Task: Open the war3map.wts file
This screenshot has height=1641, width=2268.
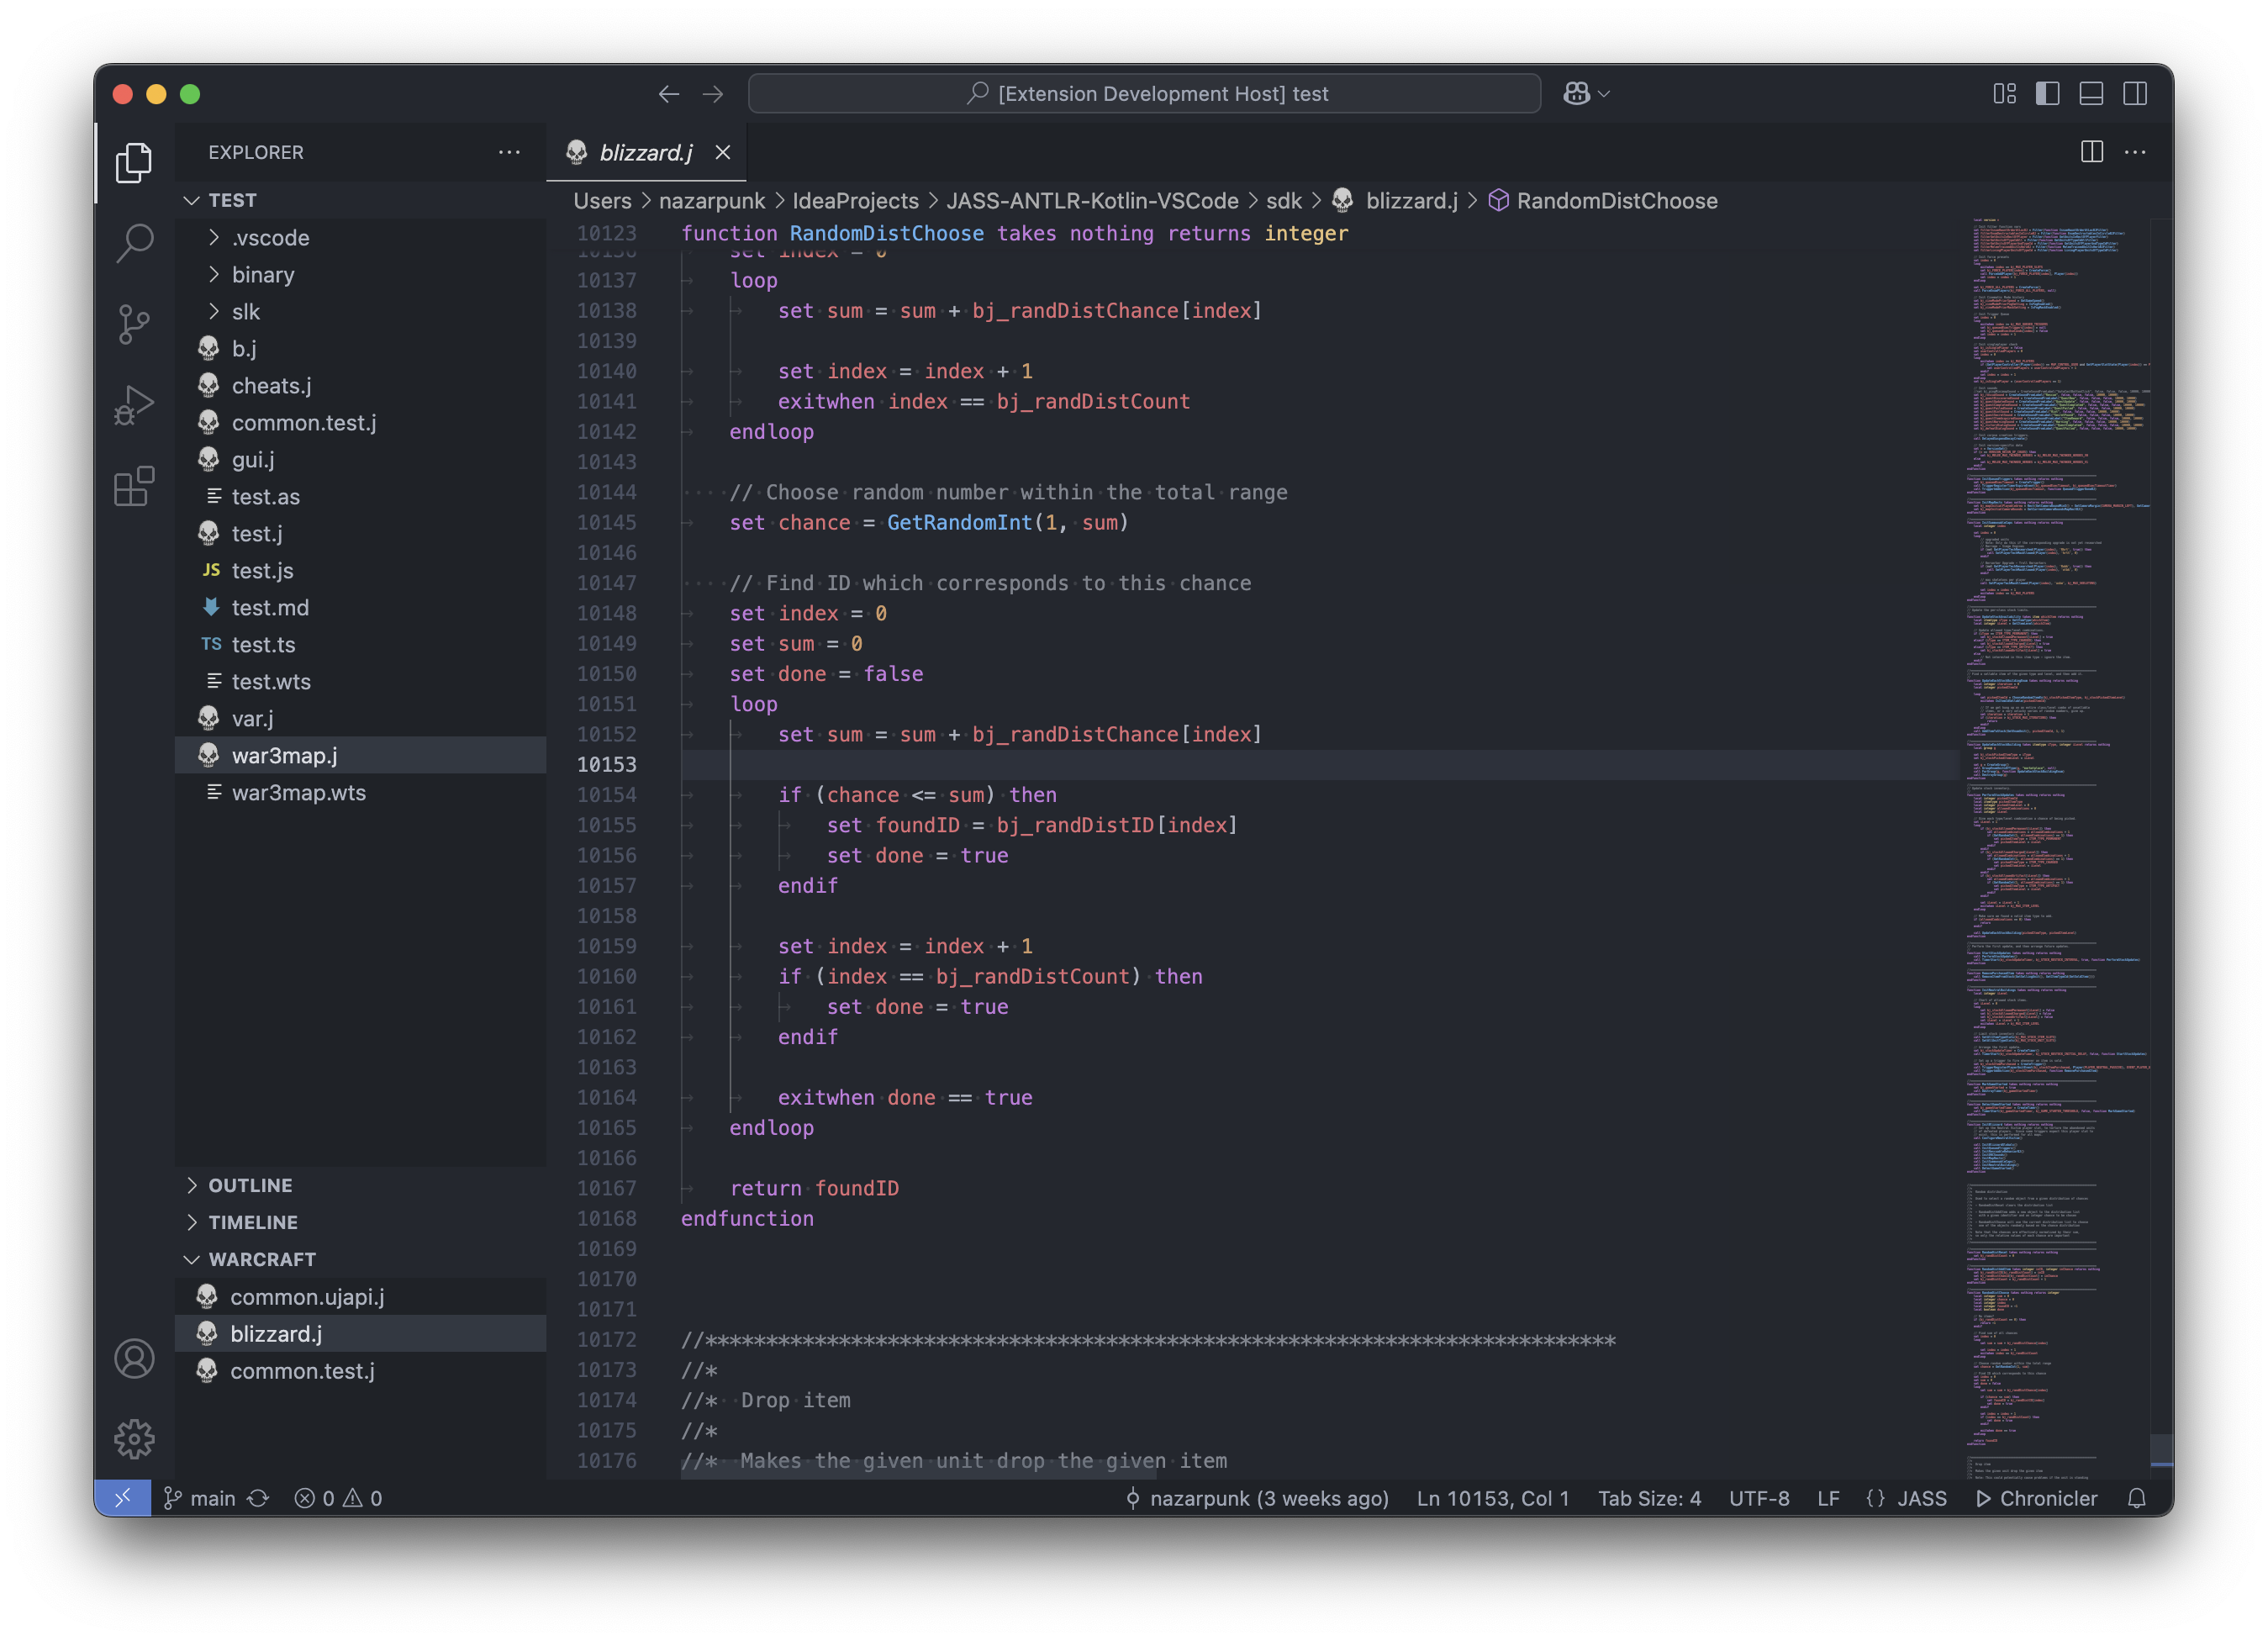Action: [298, 793]
